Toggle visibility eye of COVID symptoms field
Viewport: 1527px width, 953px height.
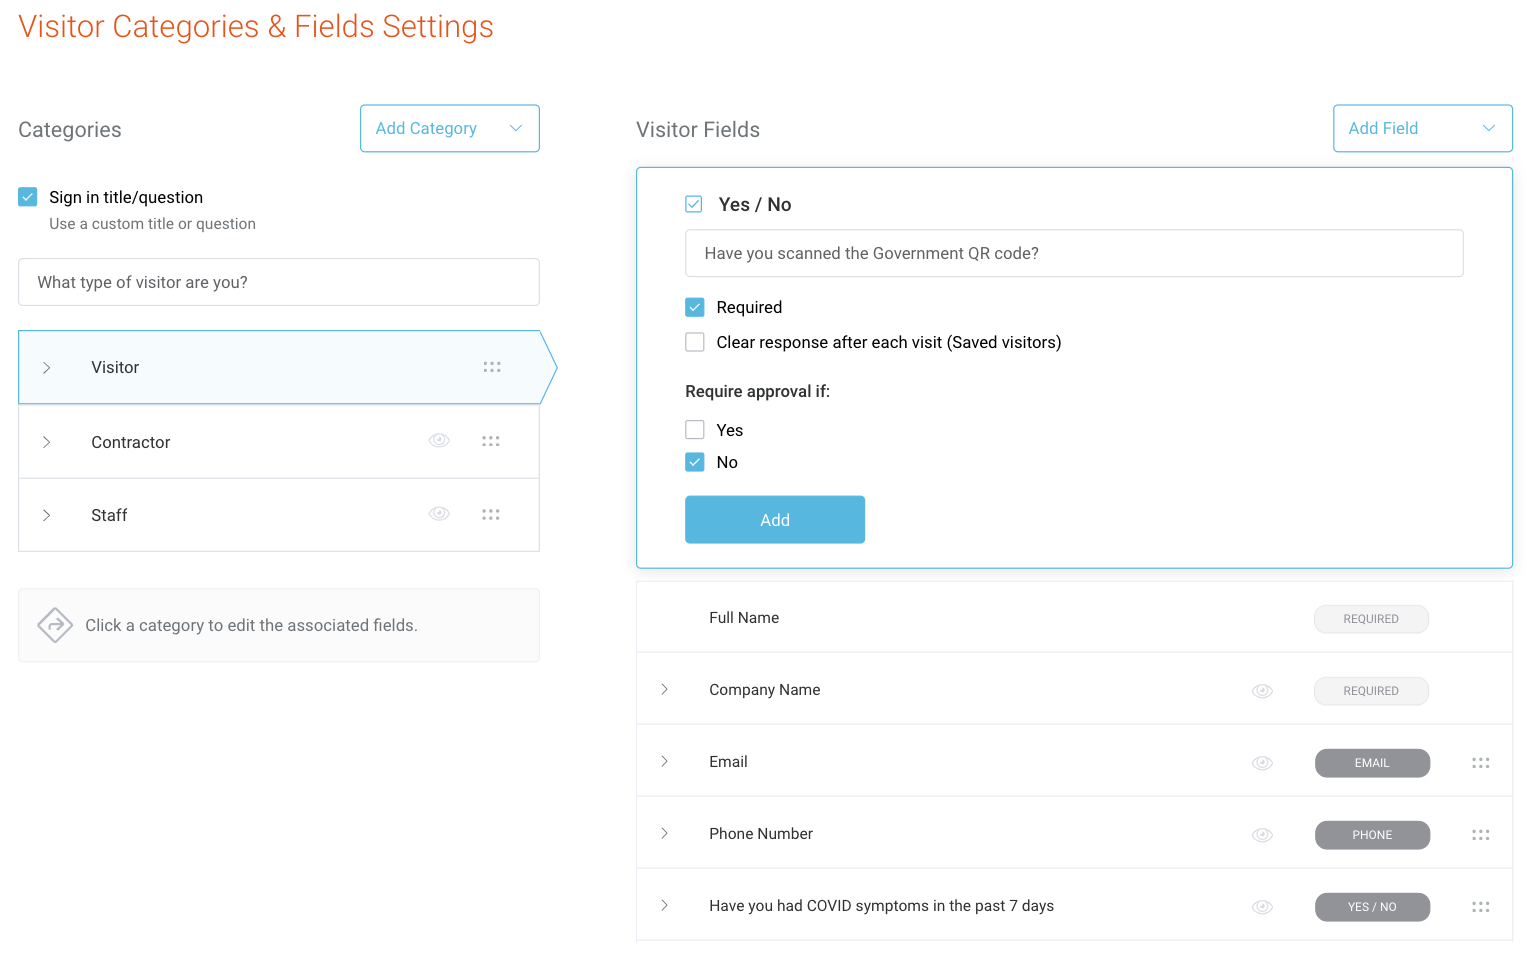pos(1263,907)
